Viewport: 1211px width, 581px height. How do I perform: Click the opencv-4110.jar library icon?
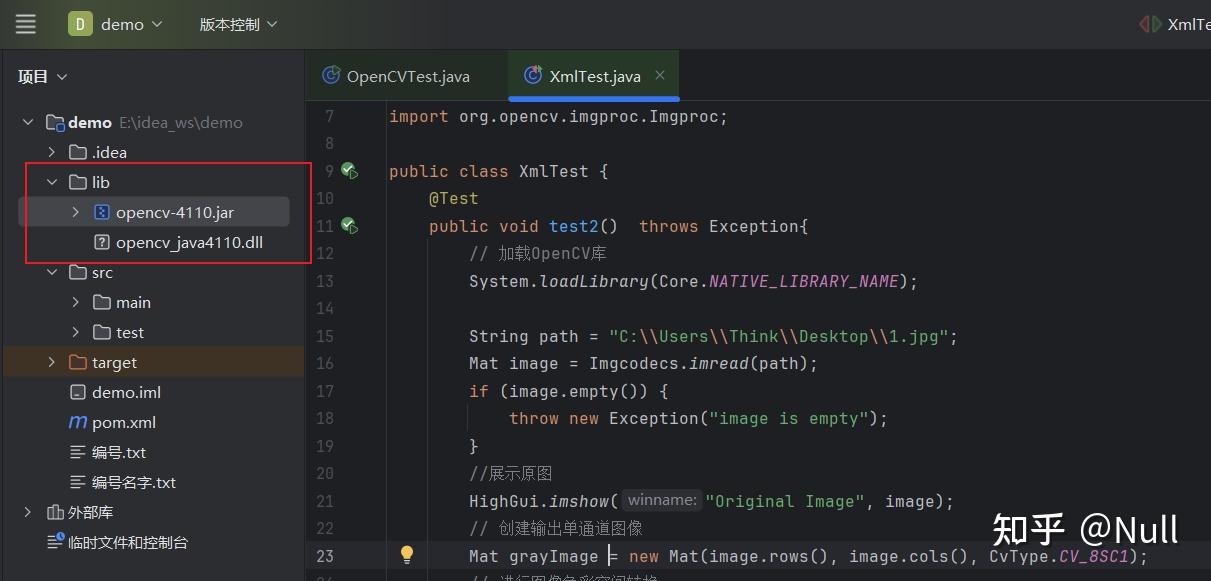pos(103,212)
